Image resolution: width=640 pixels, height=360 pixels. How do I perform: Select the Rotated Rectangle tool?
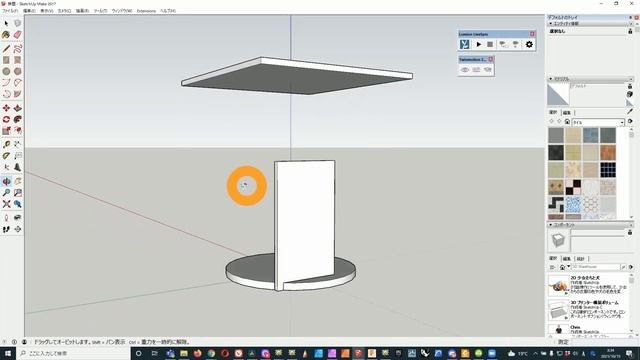[17, 60]
